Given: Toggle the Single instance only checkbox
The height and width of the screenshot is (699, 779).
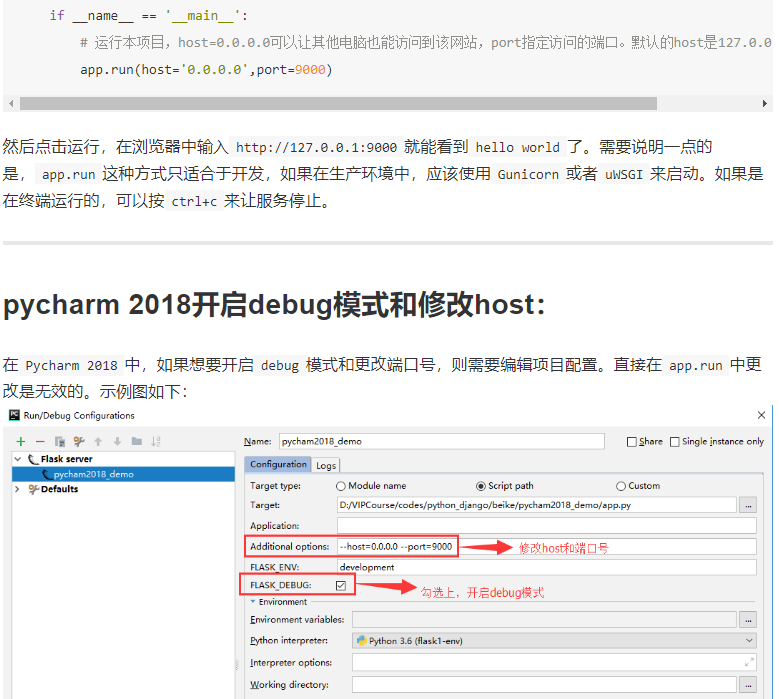Looking at the screenshot, I should coord(675,442).
